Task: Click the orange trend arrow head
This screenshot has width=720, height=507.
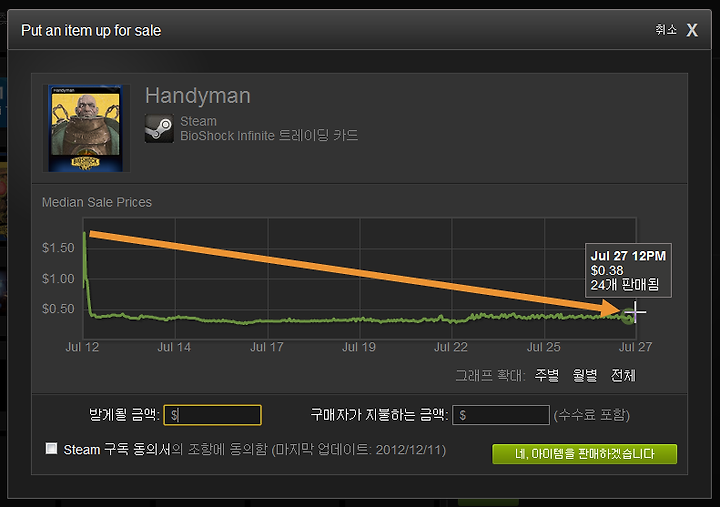Action: point(612,309)
